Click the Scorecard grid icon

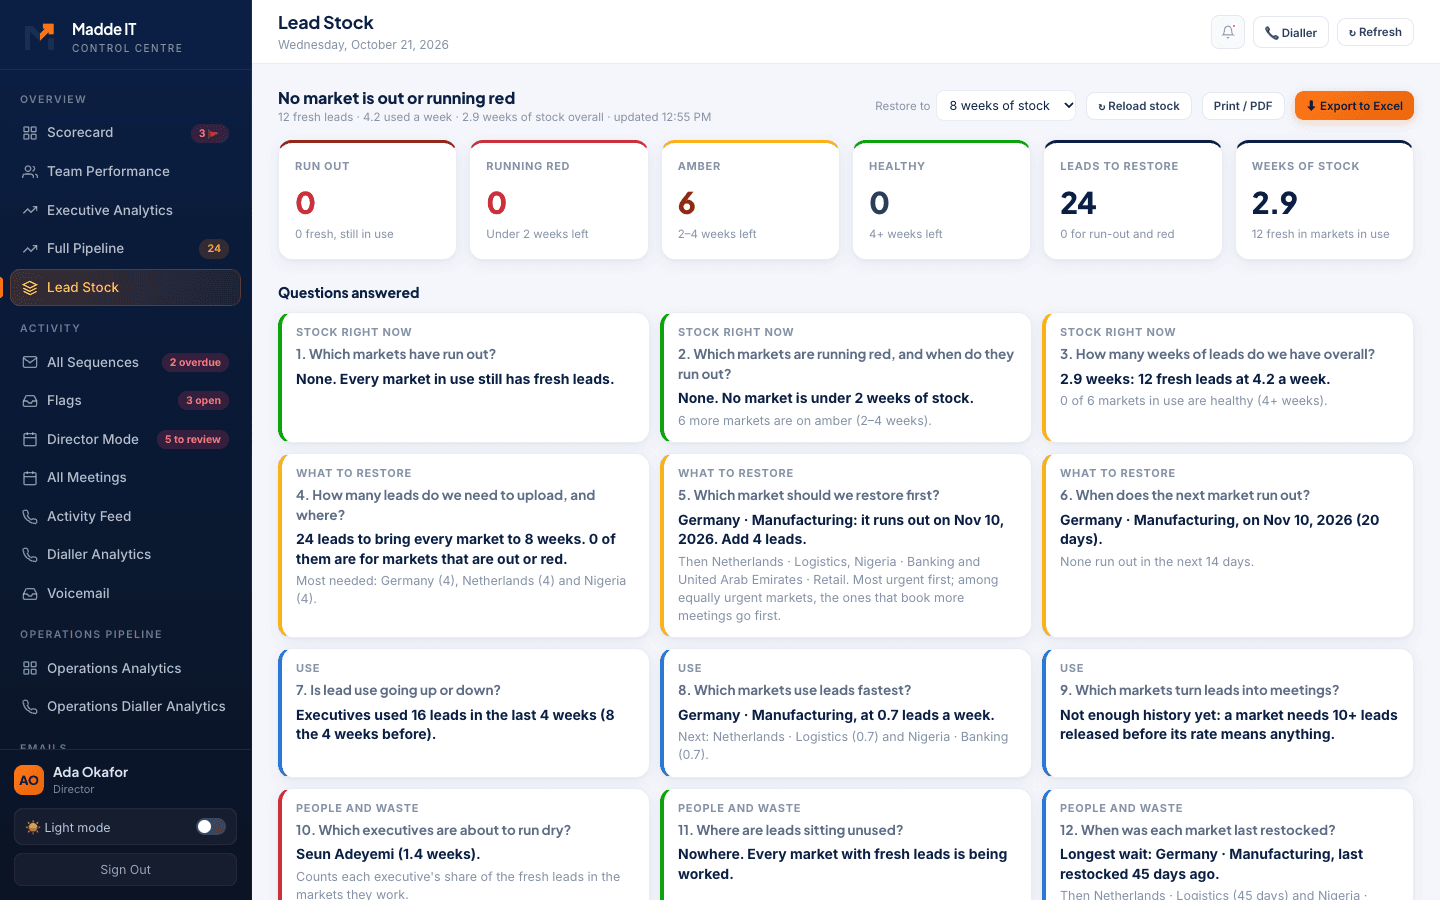tap(30, 133)
